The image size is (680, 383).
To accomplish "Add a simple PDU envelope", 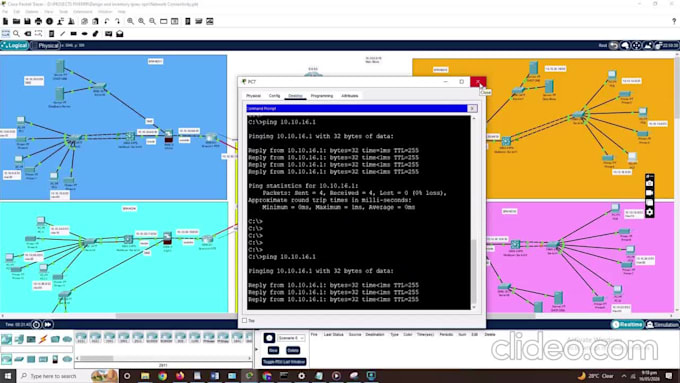I will (108, 33).
